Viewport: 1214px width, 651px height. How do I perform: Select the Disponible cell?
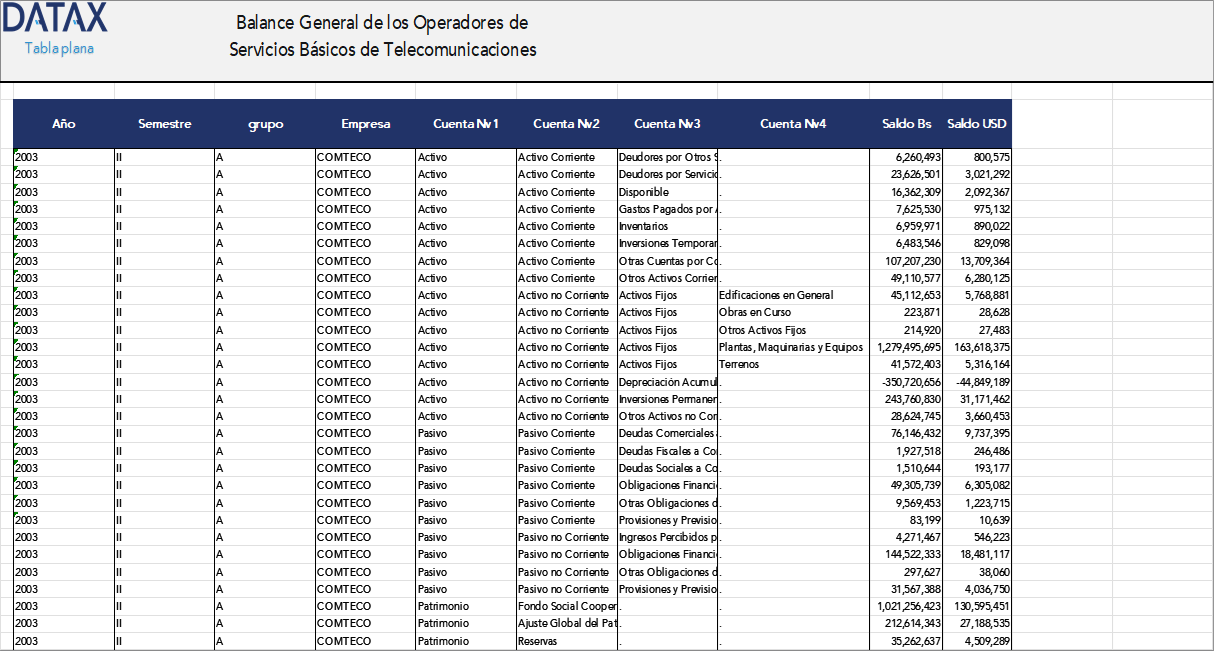(x=667, y=192)
